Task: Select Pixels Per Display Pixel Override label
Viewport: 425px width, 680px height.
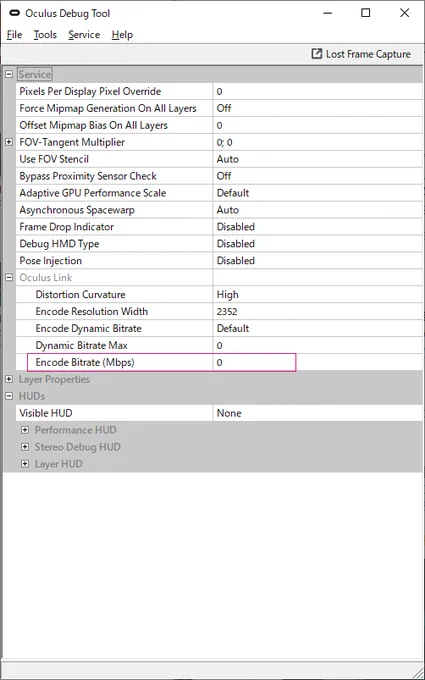Action: click(90, 92)
